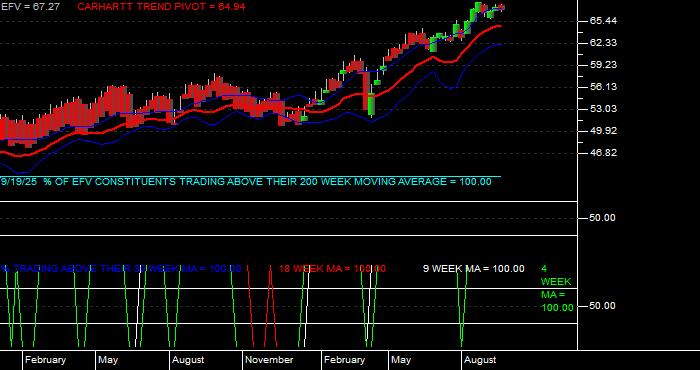The image size is (700, 370).
Task: Click the 62.33 price axis value
Action: coord(603,43)
